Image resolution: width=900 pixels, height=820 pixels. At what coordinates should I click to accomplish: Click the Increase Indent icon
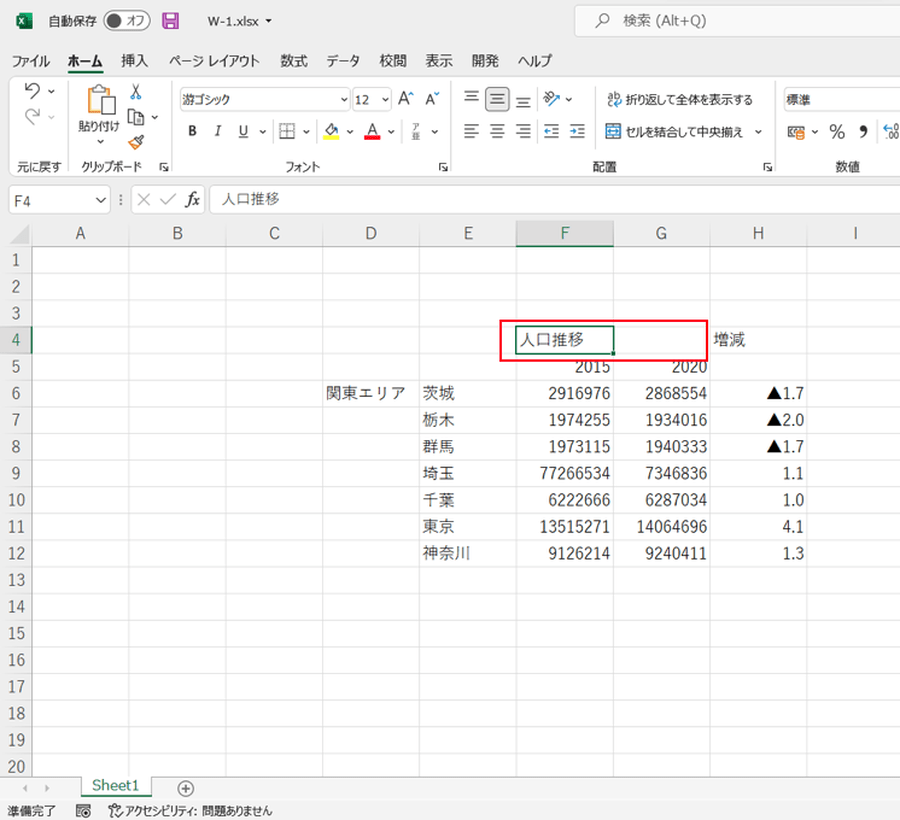[577, 132]
